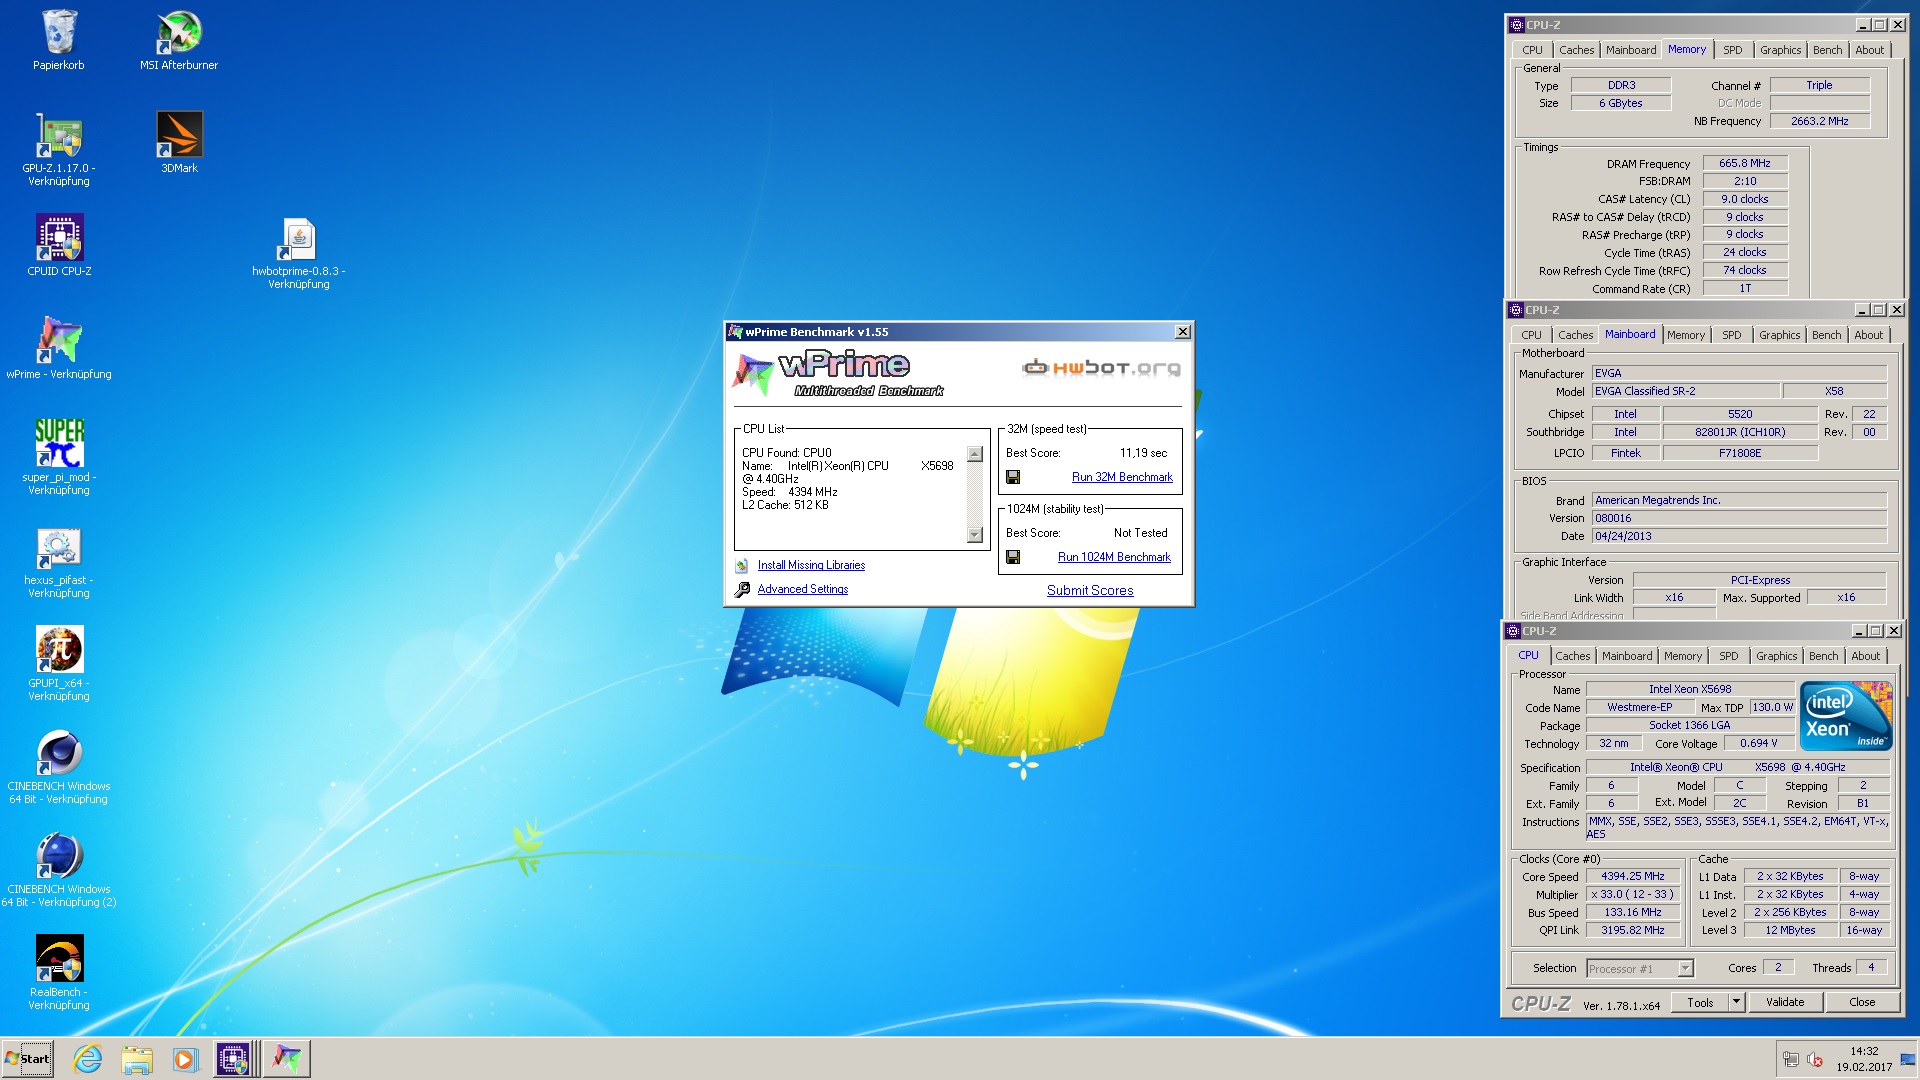Screen dimensions: 1920x1080
Task: Click the Tools button in CPU-Z
Action: (1700, 1002)
